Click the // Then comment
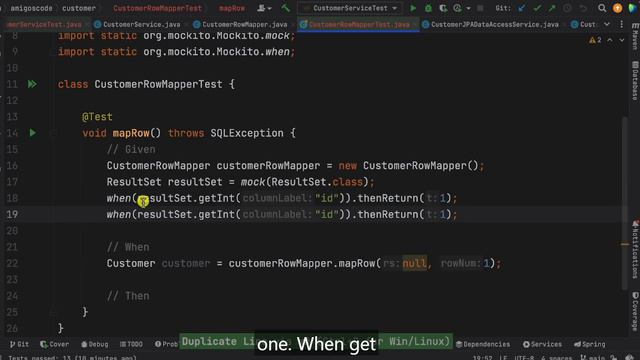 (128, 296)
